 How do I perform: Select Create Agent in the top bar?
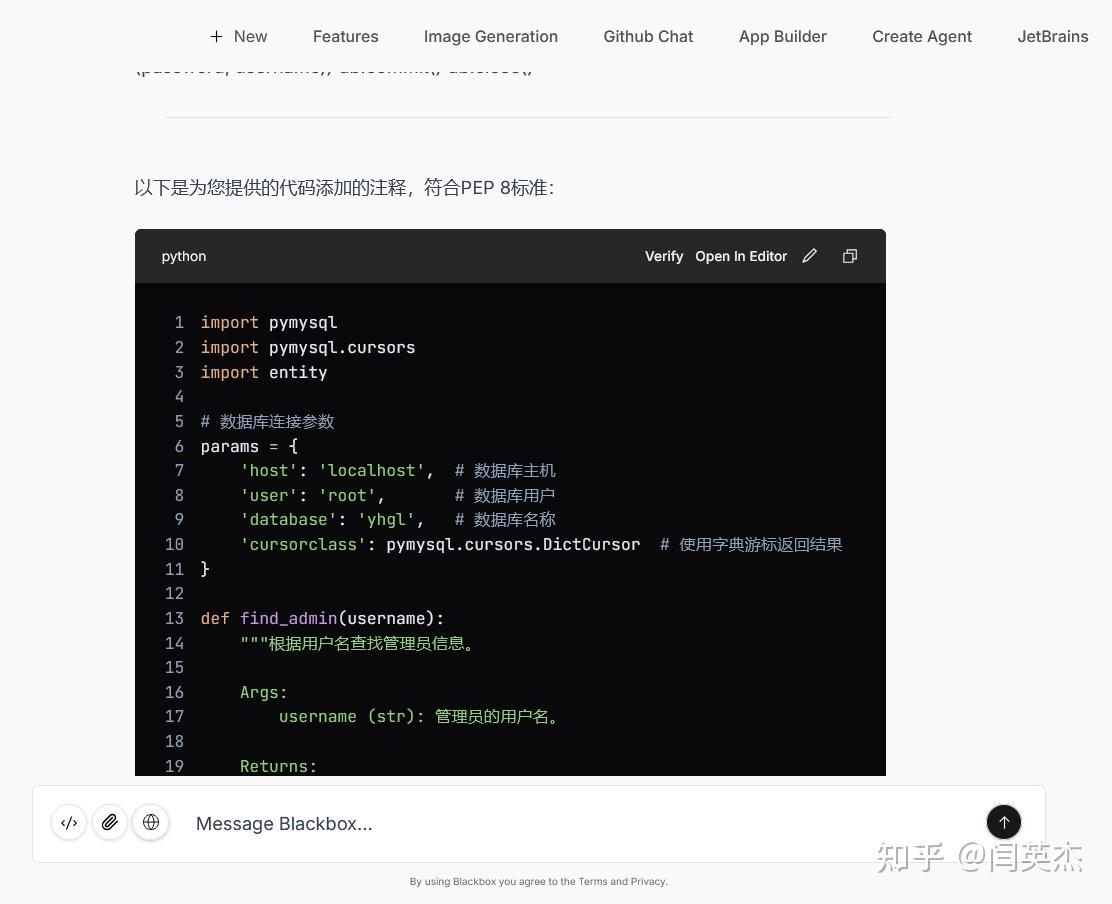point(922,36)
